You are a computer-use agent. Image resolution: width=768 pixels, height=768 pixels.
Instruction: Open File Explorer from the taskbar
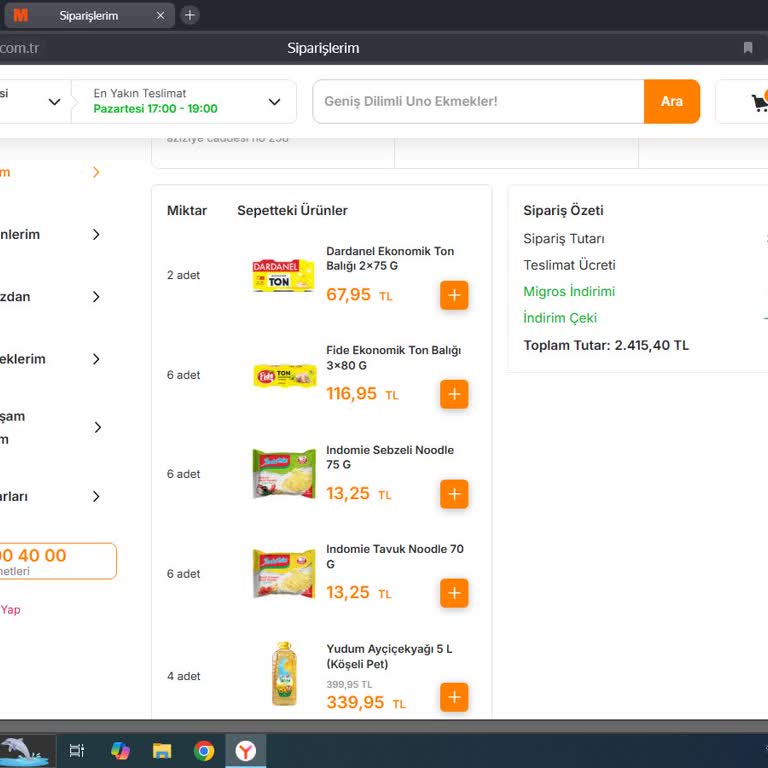(162, 750)
